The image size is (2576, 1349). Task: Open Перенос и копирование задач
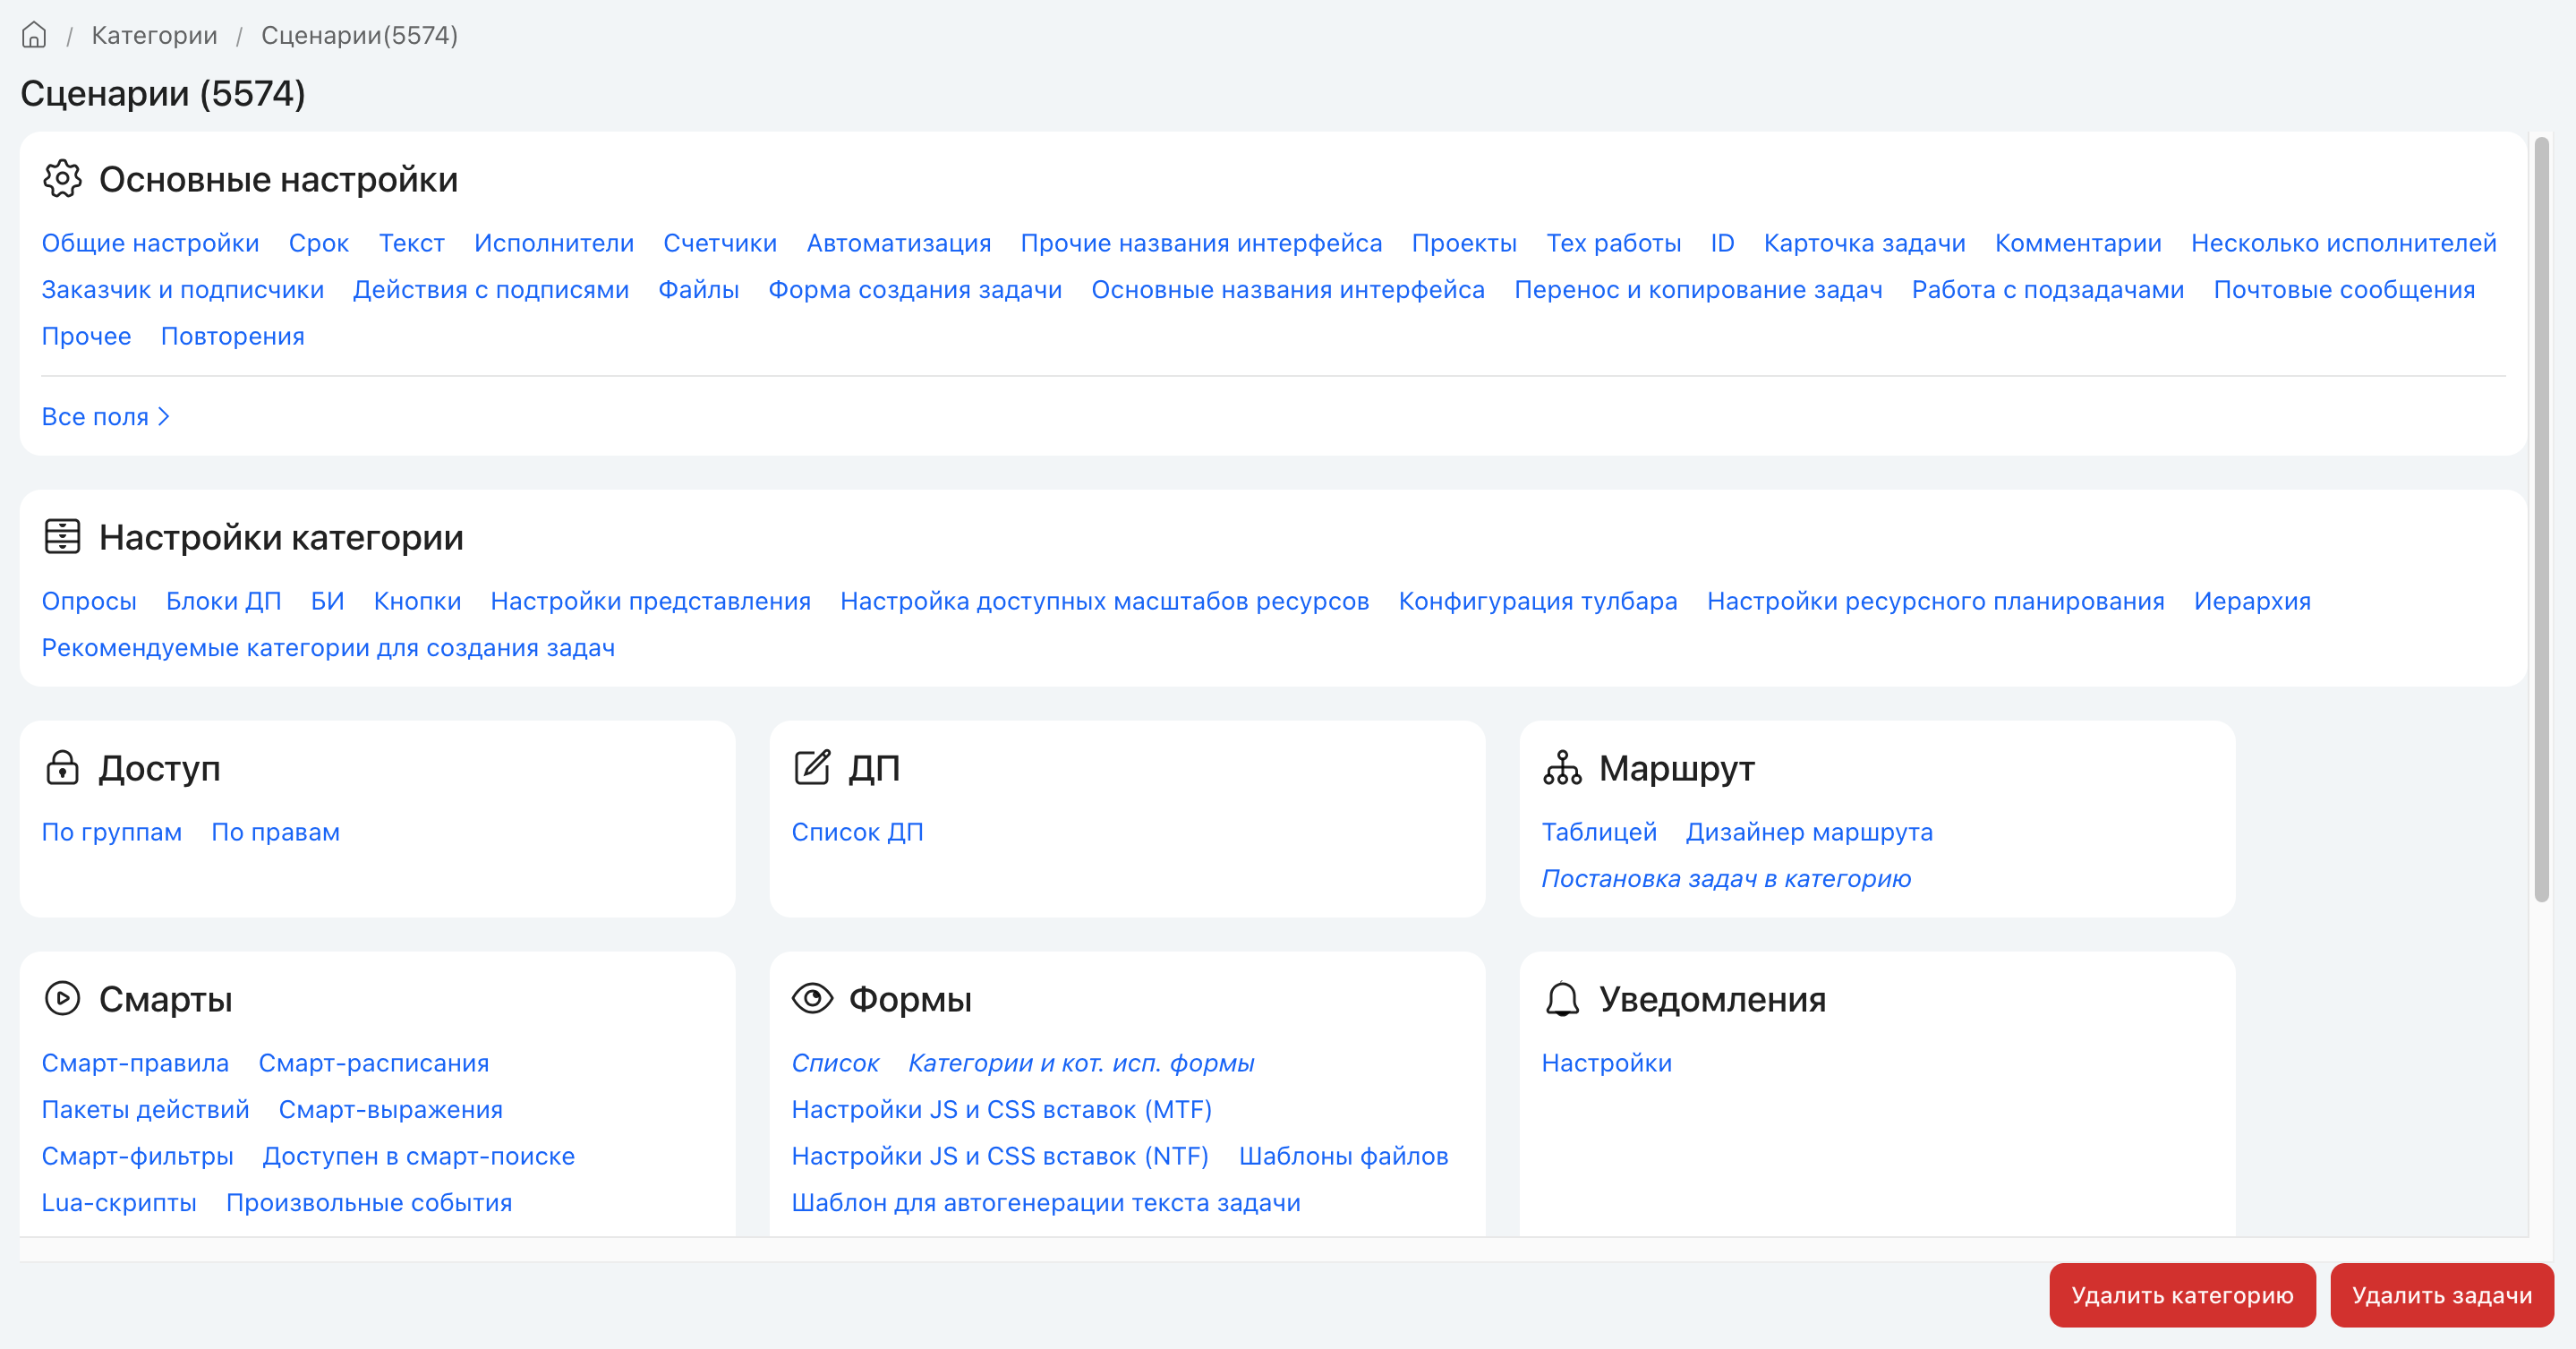(1698, 289)
